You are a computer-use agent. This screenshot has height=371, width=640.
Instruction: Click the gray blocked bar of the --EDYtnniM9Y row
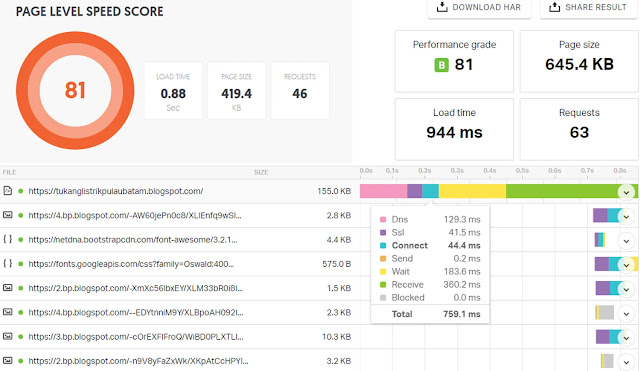coord(606,313)
